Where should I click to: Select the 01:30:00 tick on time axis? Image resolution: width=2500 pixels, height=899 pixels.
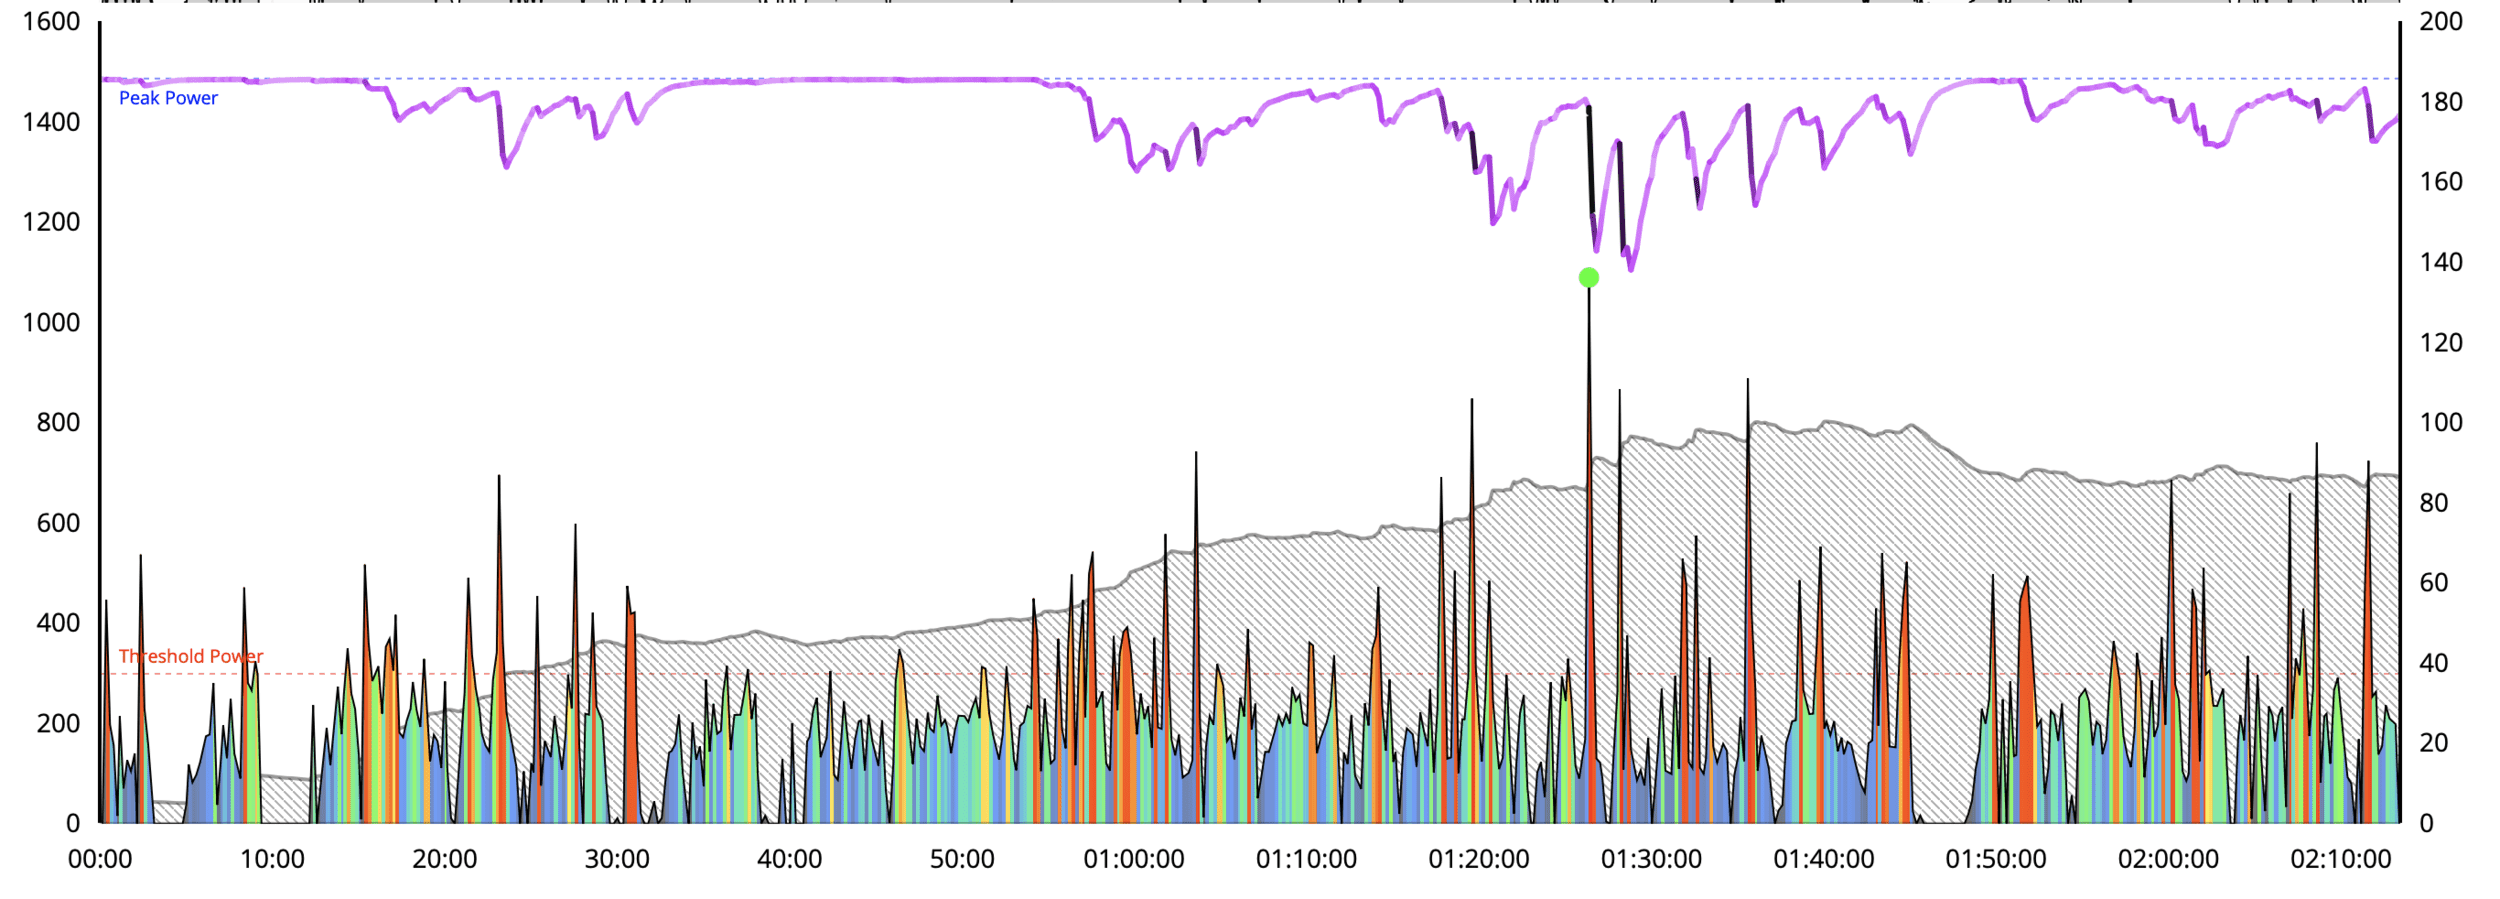tap(1651, 859)
